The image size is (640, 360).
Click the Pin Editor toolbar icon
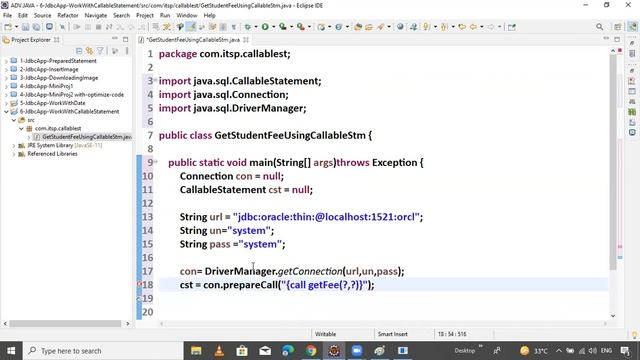(512, 27)
